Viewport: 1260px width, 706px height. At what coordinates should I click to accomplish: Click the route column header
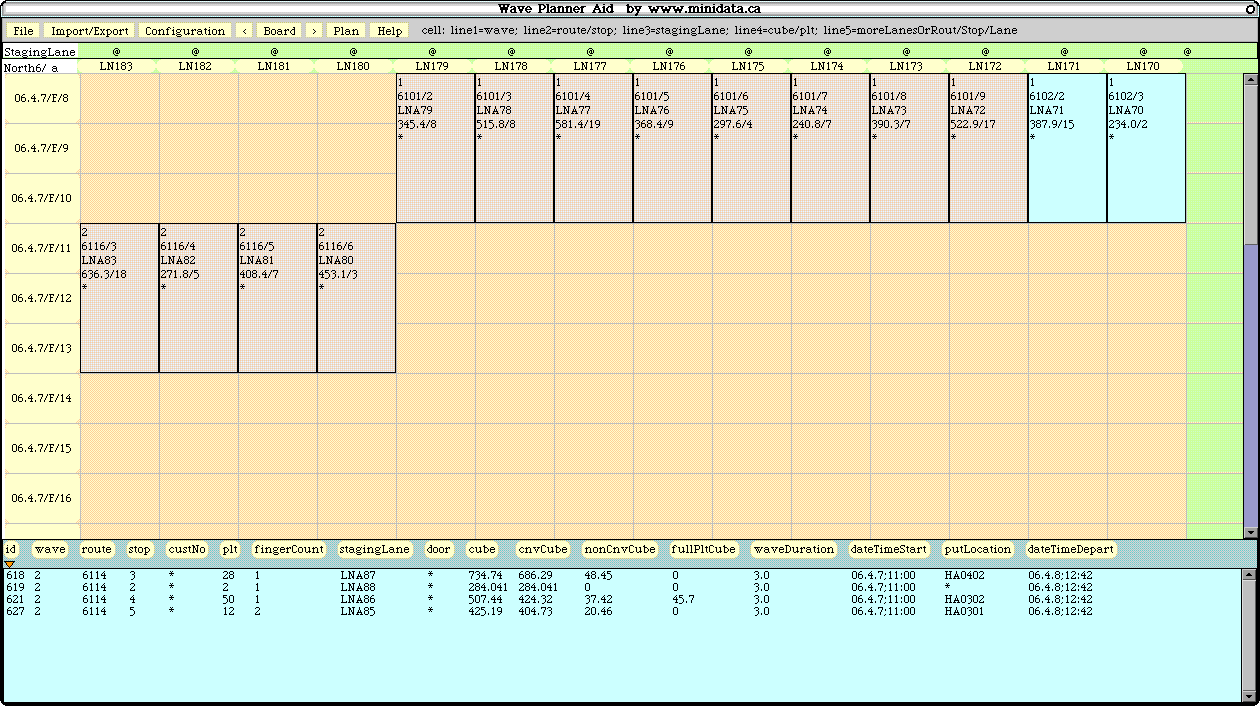point(97,549)
